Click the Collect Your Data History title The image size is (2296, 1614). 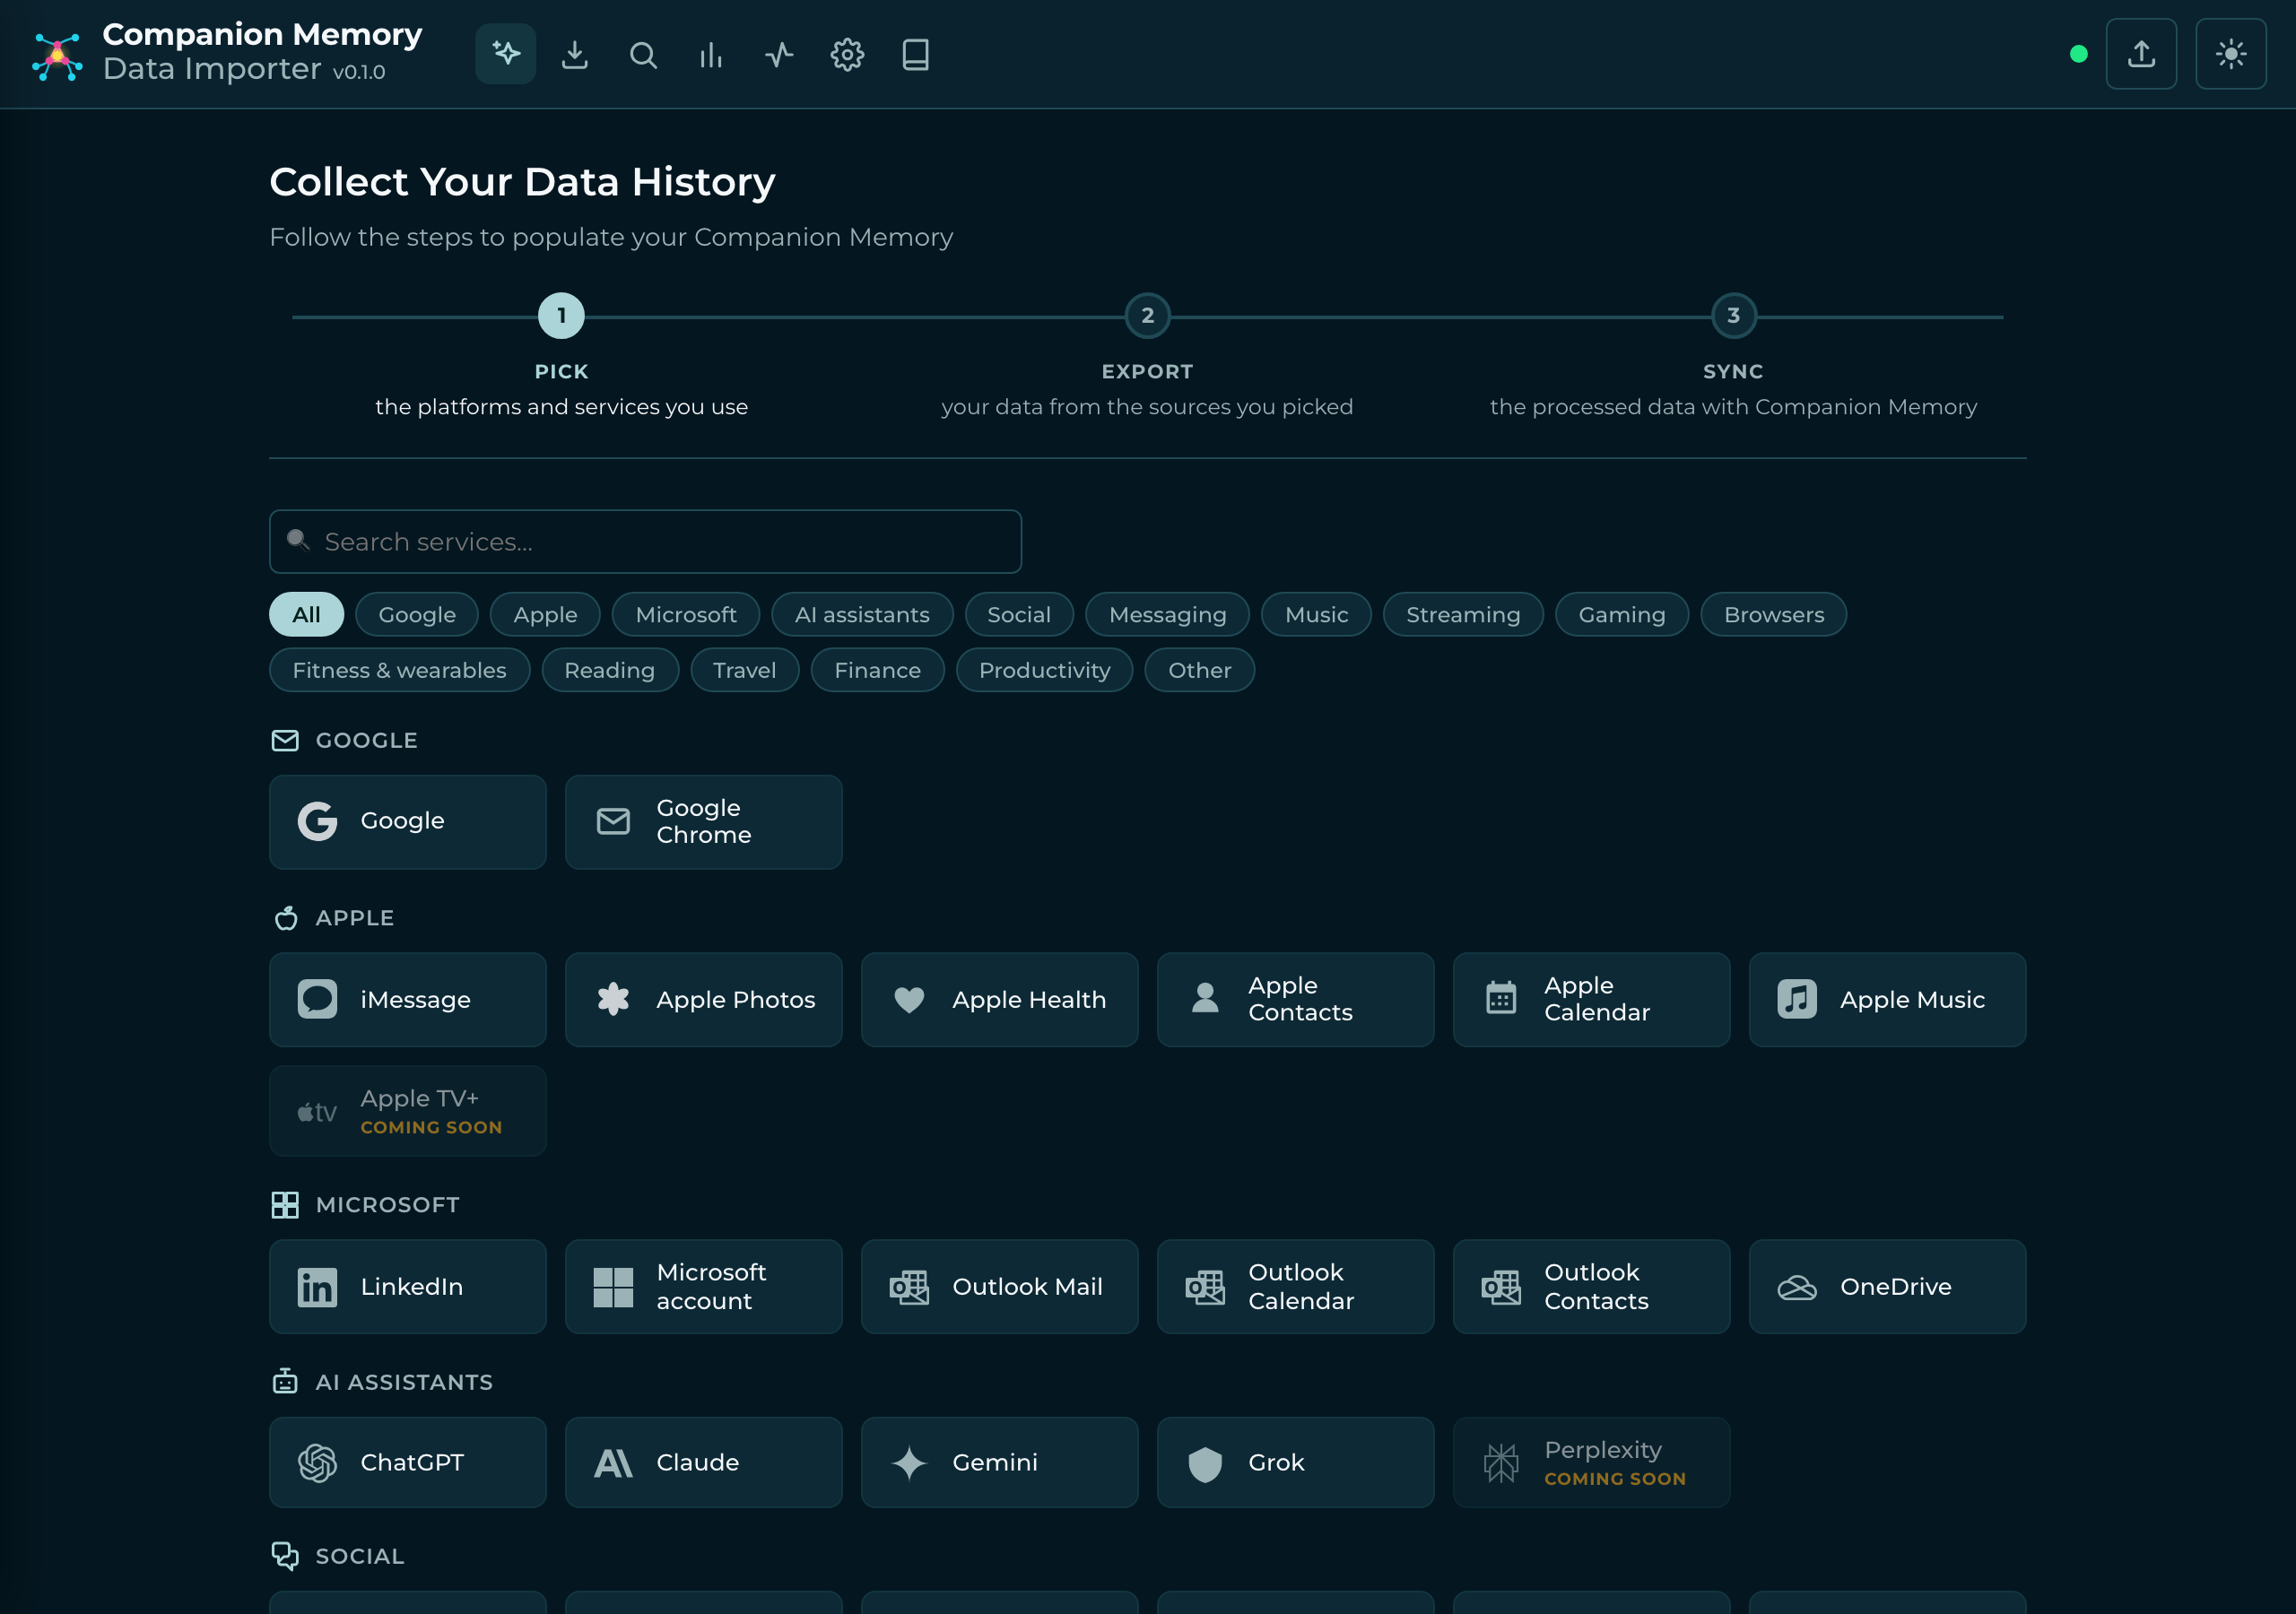(523, 182)
